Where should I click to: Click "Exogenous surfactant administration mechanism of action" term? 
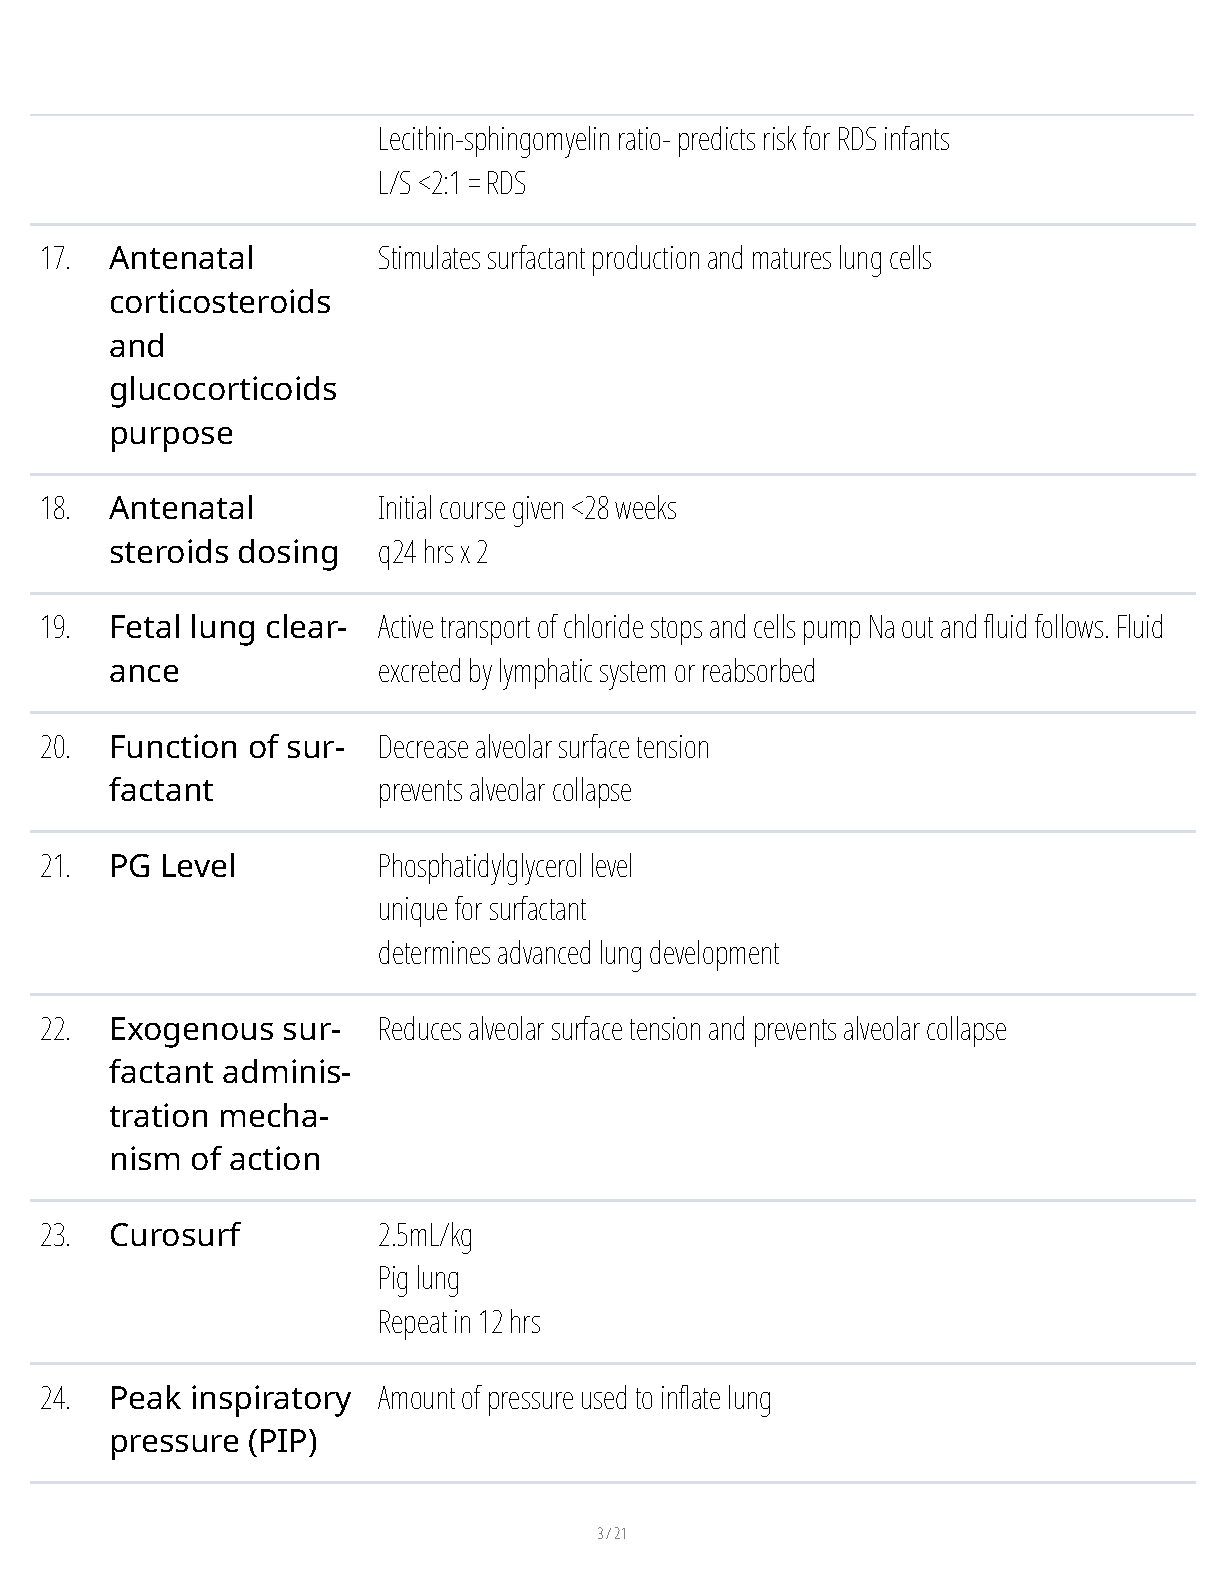[x=229, y=1094]
